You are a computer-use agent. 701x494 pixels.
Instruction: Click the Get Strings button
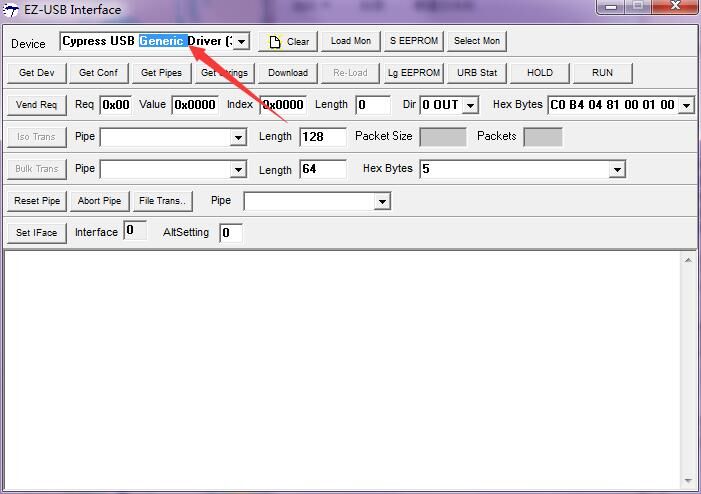224,73
